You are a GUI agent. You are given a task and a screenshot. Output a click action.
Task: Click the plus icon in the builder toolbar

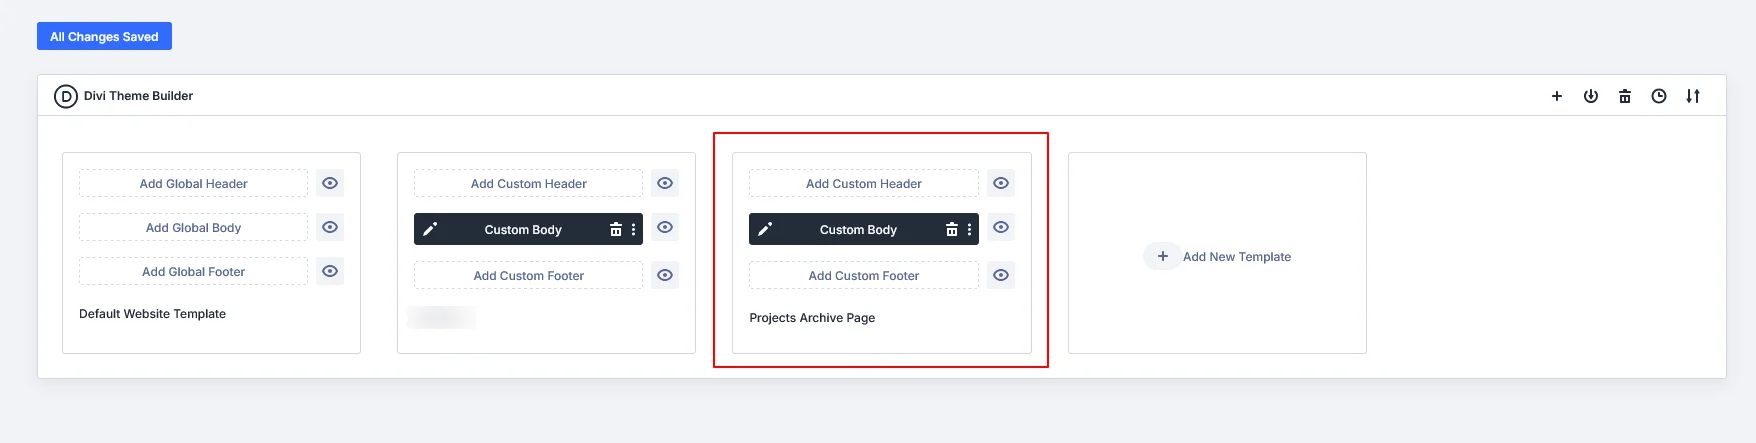pyautogui.click(x=1557, y=96)
